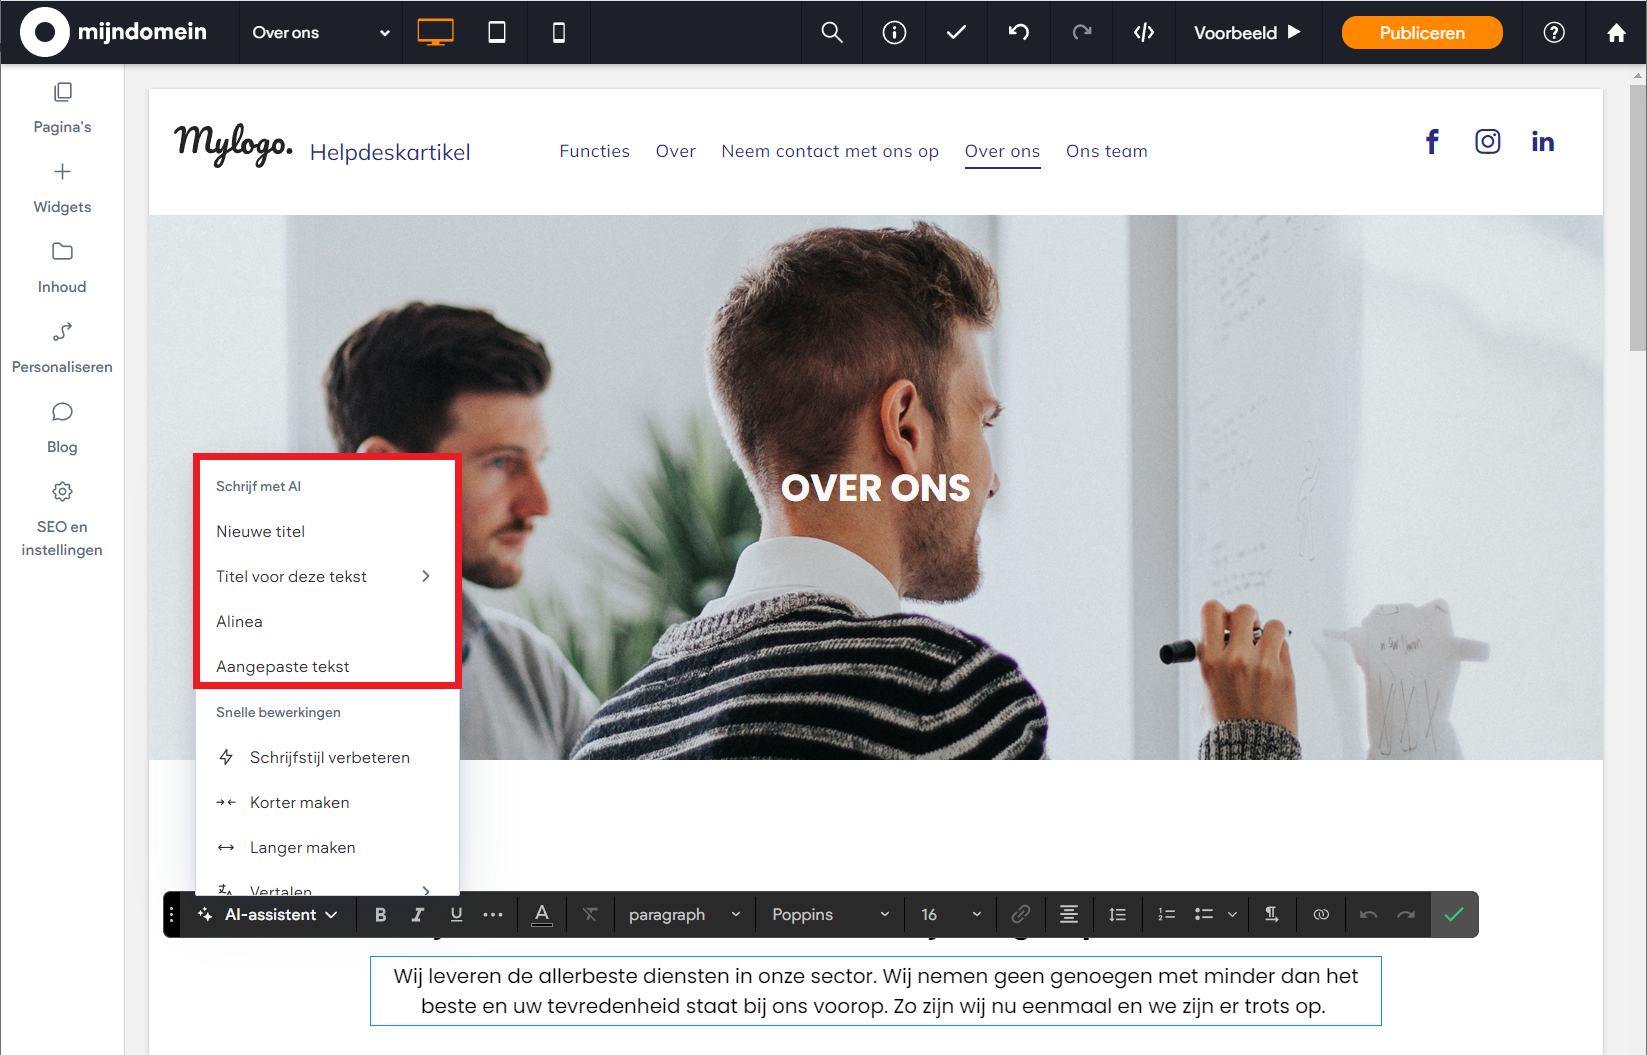
Task: Open the developer code editor icon
Action: coord(1144,33)
